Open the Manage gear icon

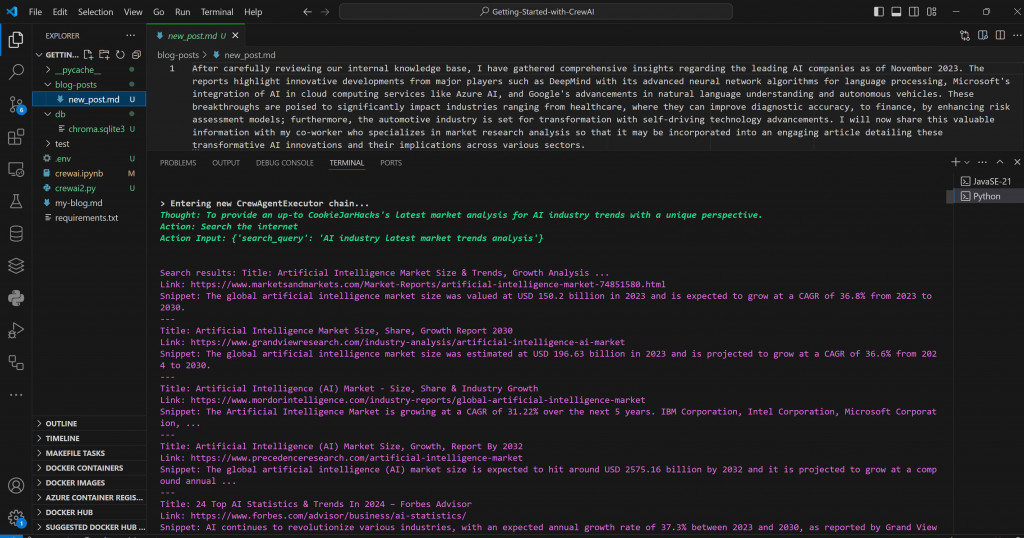tap(16, 518)
